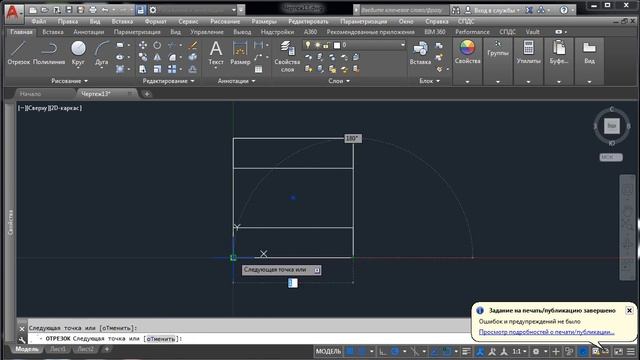Click the Undo arrow in quick access toolbar
This screenshot has height=360, width=640.
click(x=105, y=10)
